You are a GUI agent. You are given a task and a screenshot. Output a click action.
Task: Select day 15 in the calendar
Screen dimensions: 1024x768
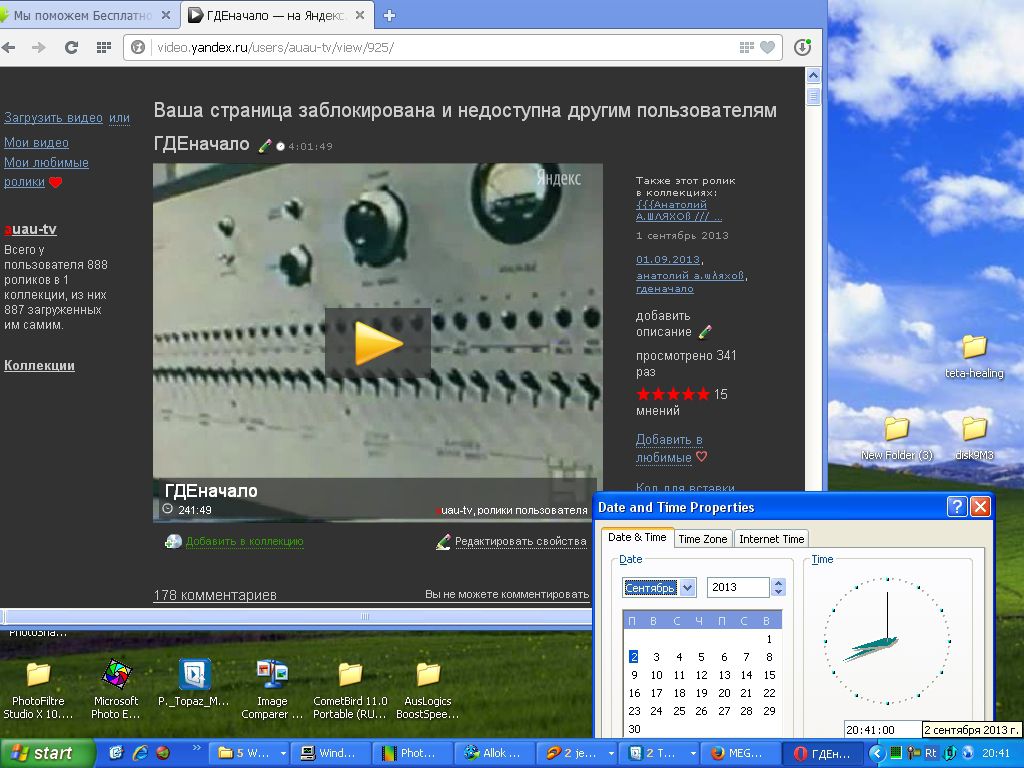click(x=769, y=675)
